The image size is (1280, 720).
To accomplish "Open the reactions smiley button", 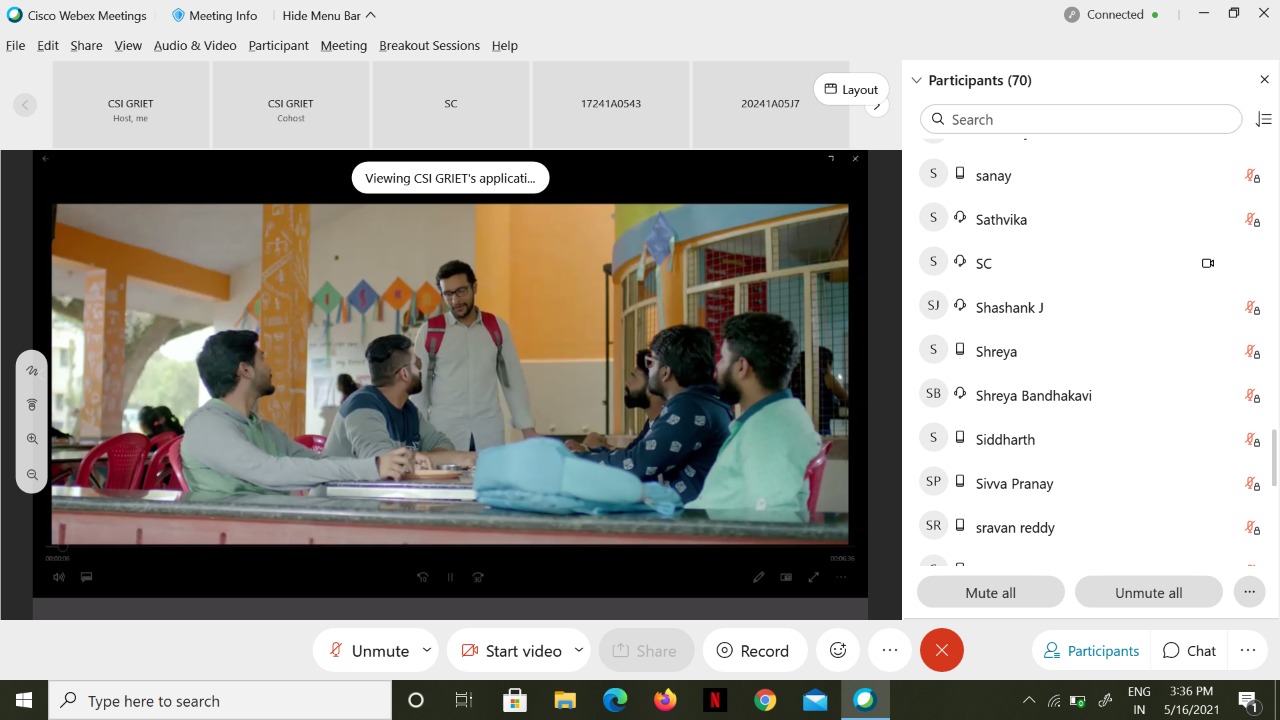I will [838, 650].
